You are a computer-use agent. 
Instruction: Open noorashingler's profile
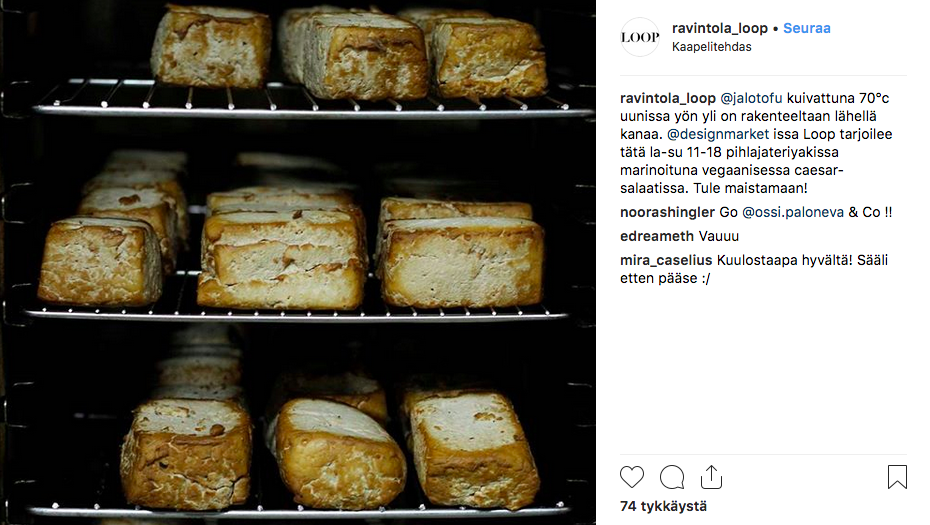tap(667, 212)
